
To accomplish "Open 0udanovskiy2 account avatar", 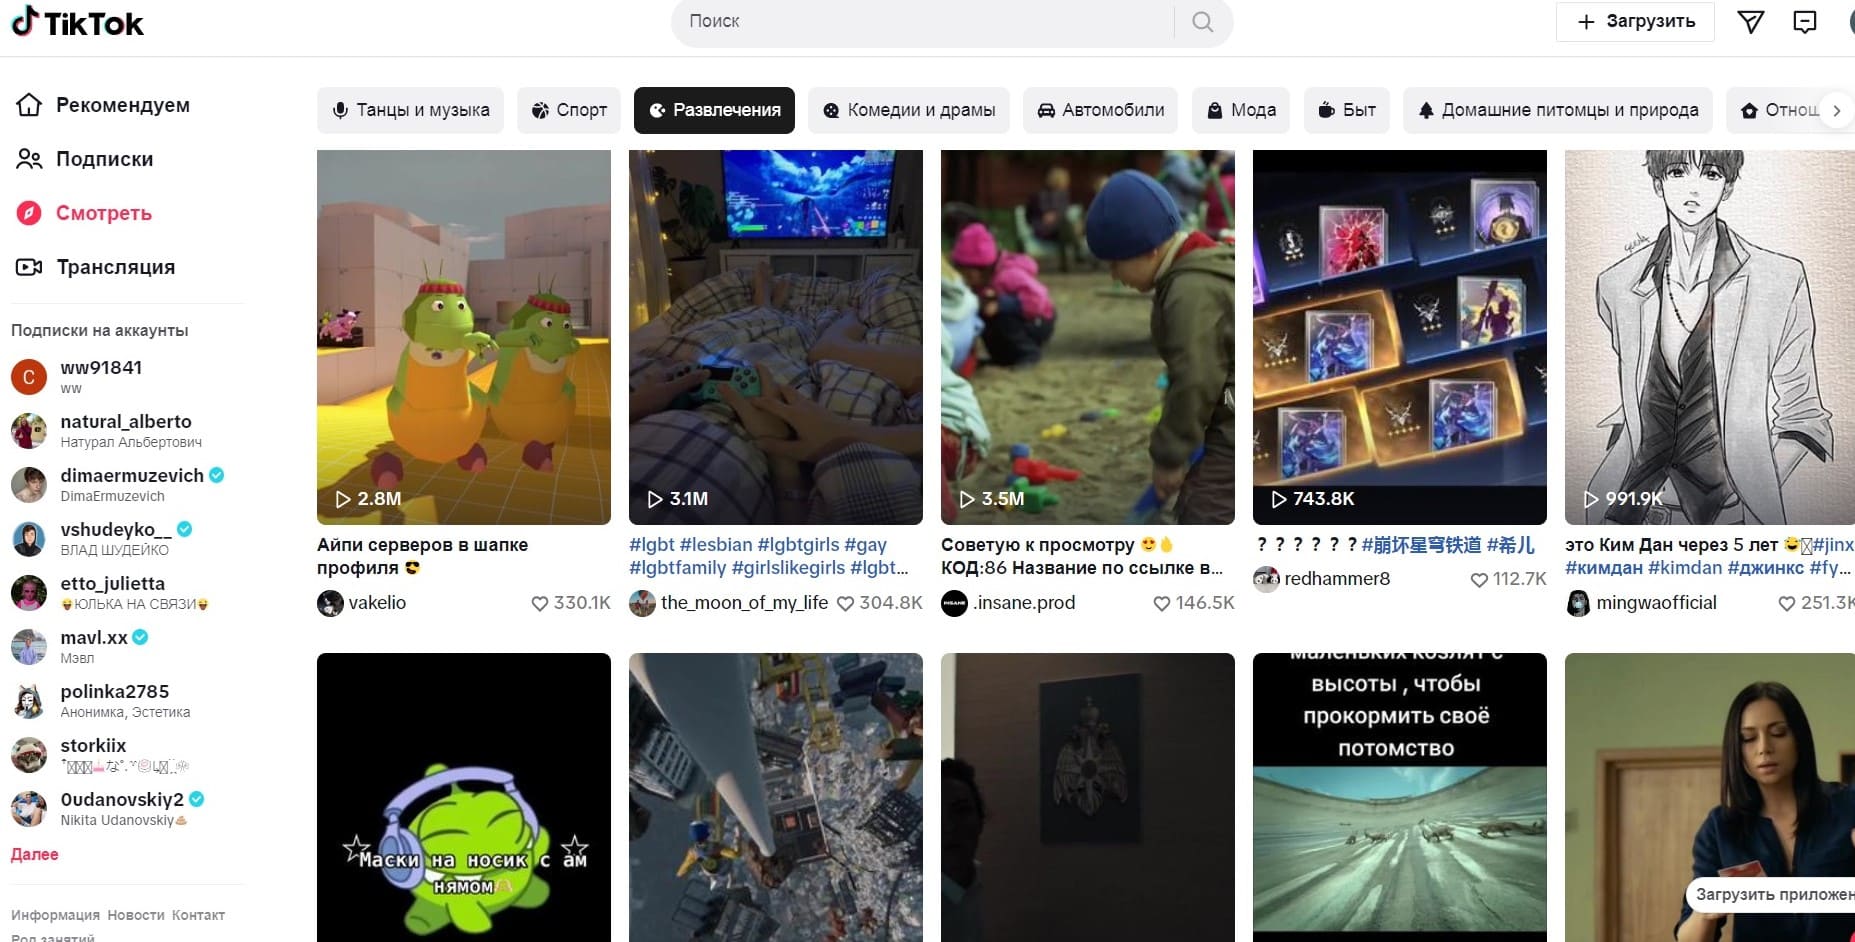I will [x=29, y=809].
